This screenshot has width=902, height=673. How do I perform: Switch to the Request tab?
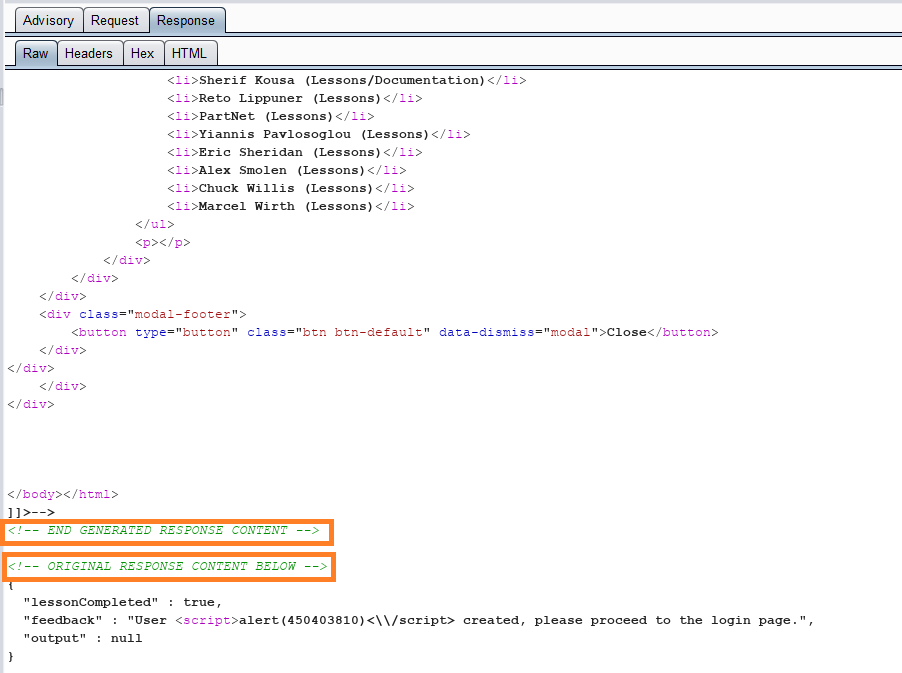click(115, 21)
